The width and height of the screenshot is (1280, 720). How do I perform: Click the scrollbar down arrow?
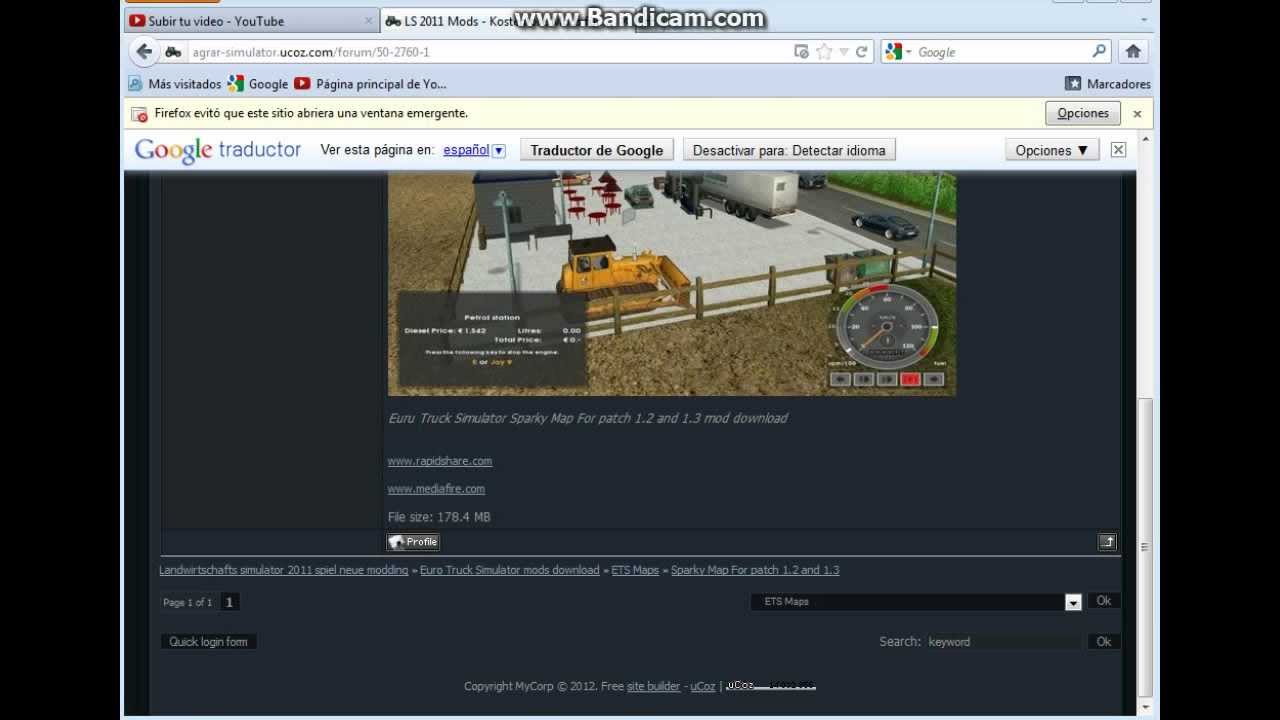(1145, 708)
